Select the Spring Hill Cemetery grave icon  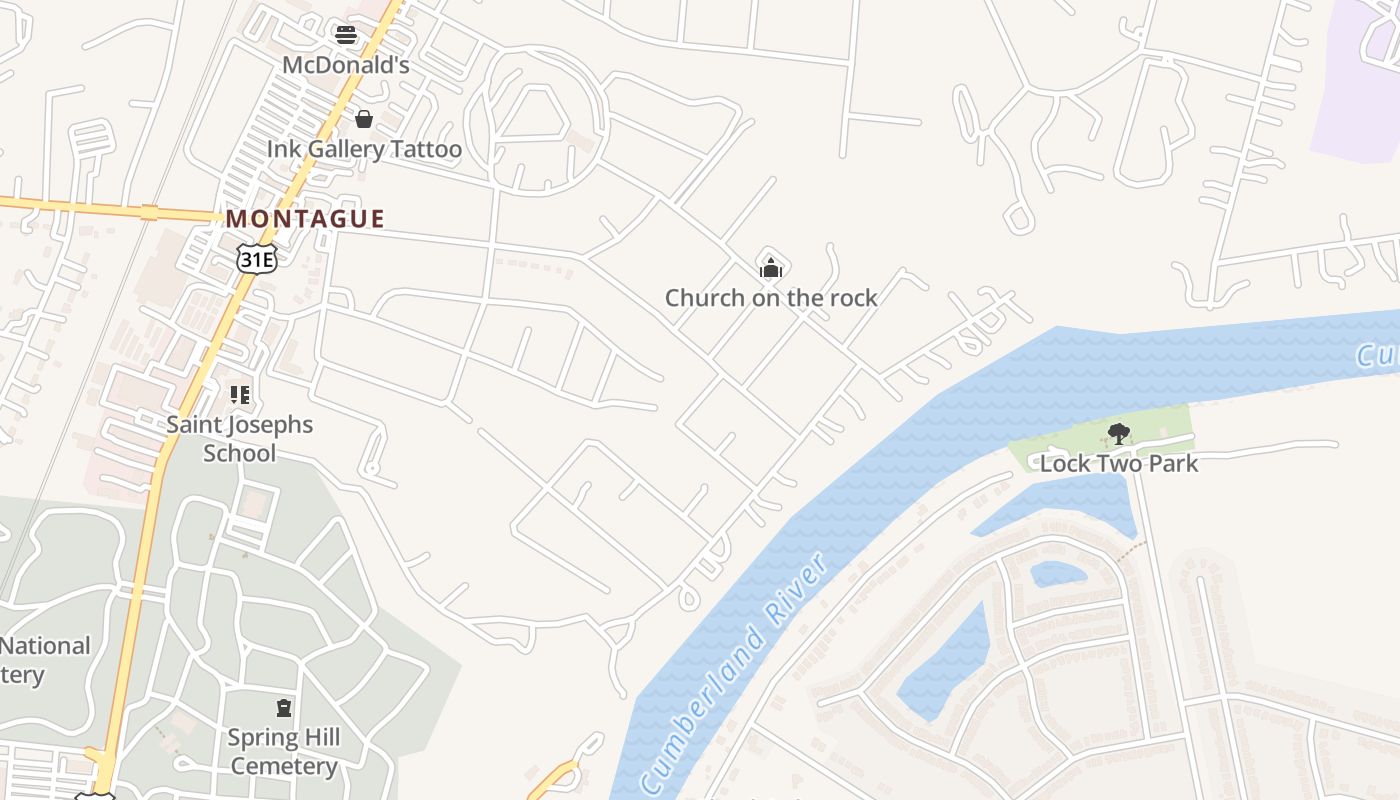click(x=284, y=708)
